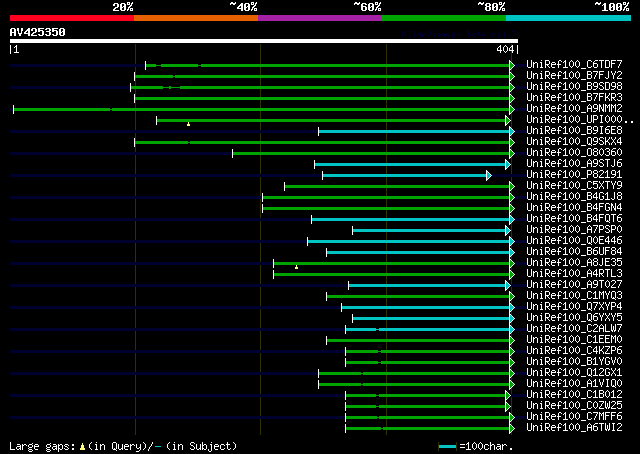Viewport: 640px width, 454px height.
Task: Select the red 20% identity color segment
Action: (x=72, y=18)
